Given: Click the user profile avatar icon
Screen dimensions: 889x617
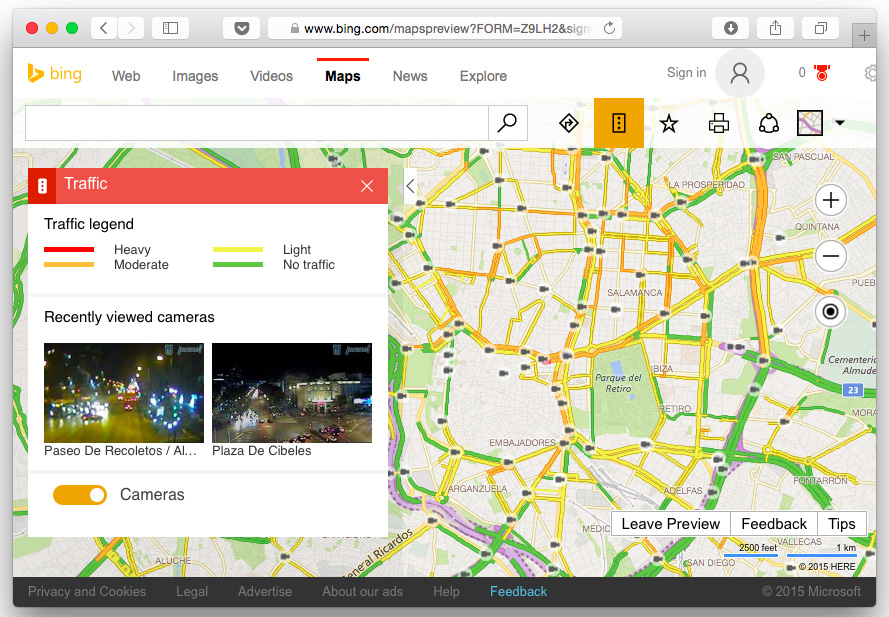Looking at the screenshot, I should 739,73.
